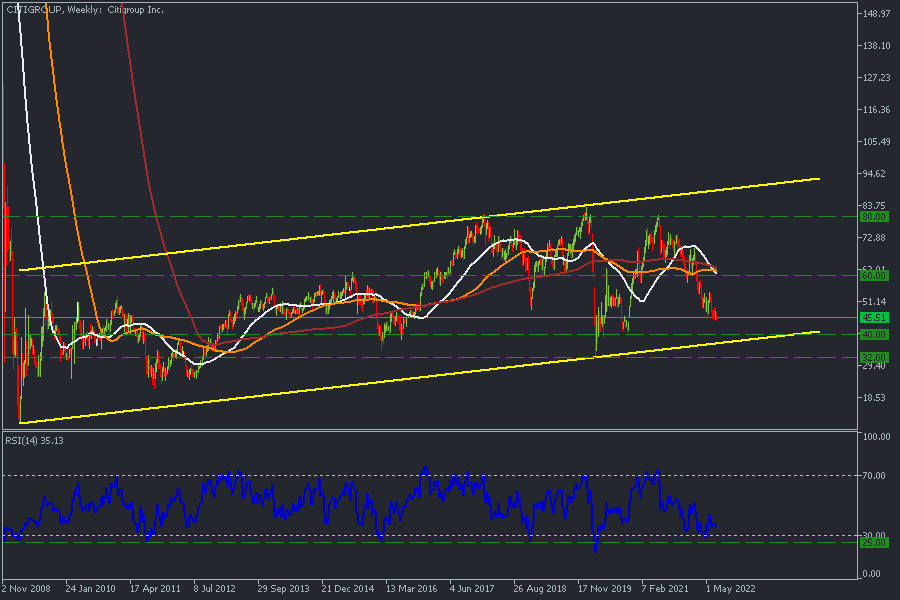Click the 32.00 support level tag
This screenshot has height=600, width=900.
875,357
